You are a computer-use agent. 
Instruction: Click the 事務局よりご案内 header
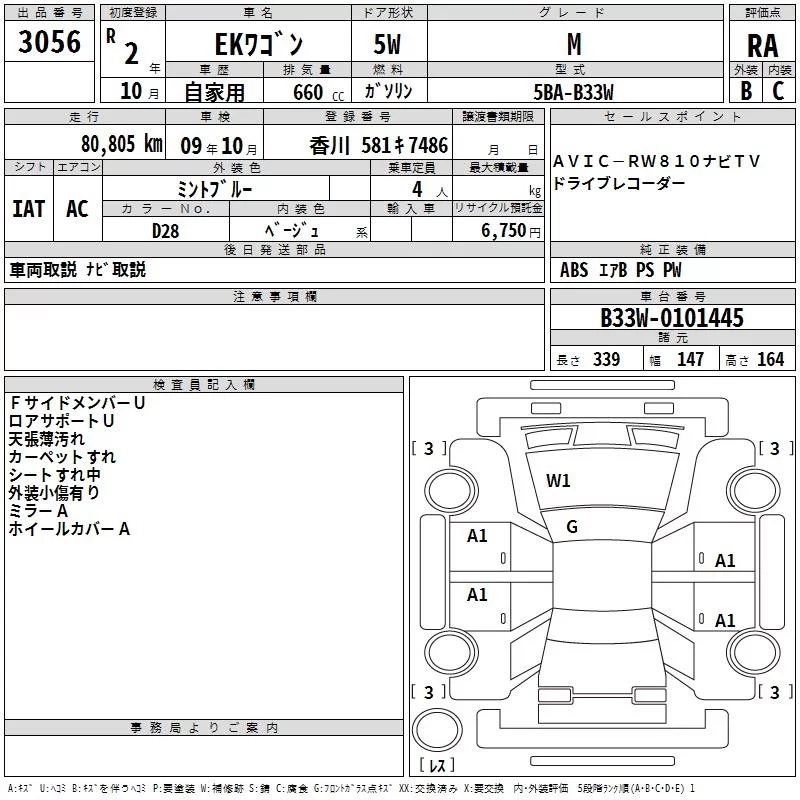(x=204, y=728)
